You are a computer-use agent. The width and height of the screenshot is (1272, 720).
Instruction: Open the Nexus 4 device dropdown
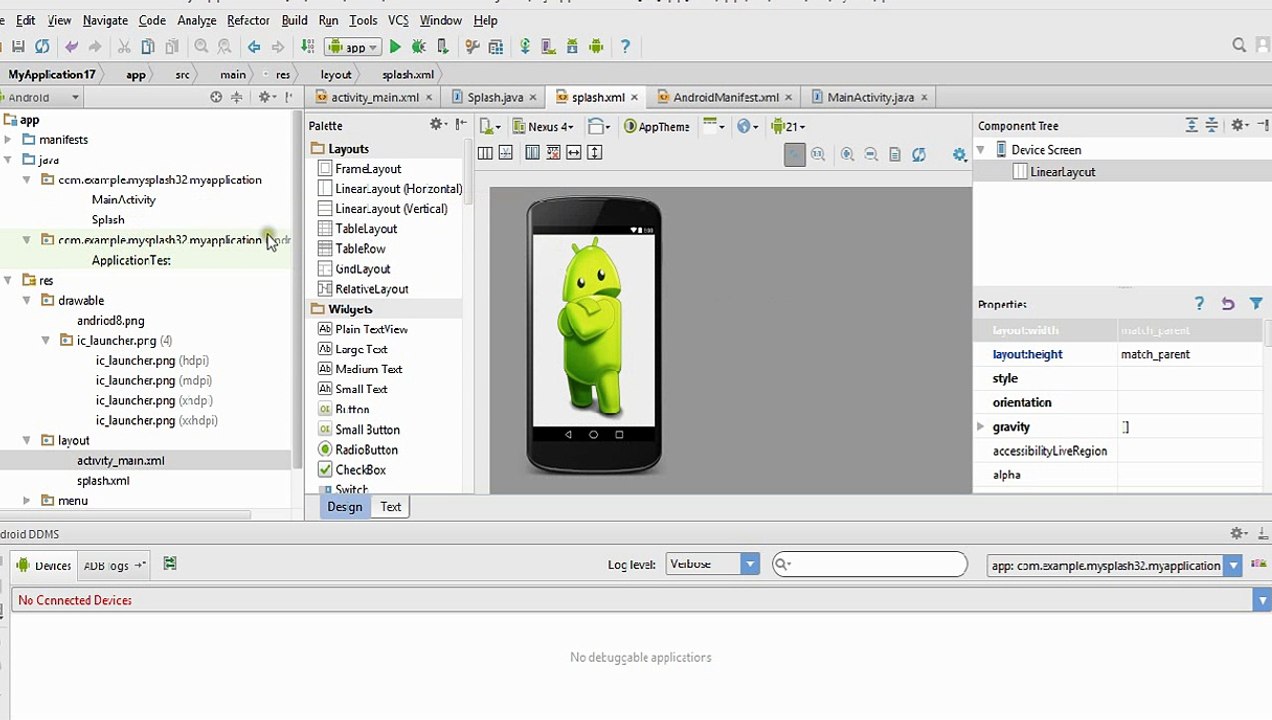point(543,126)
